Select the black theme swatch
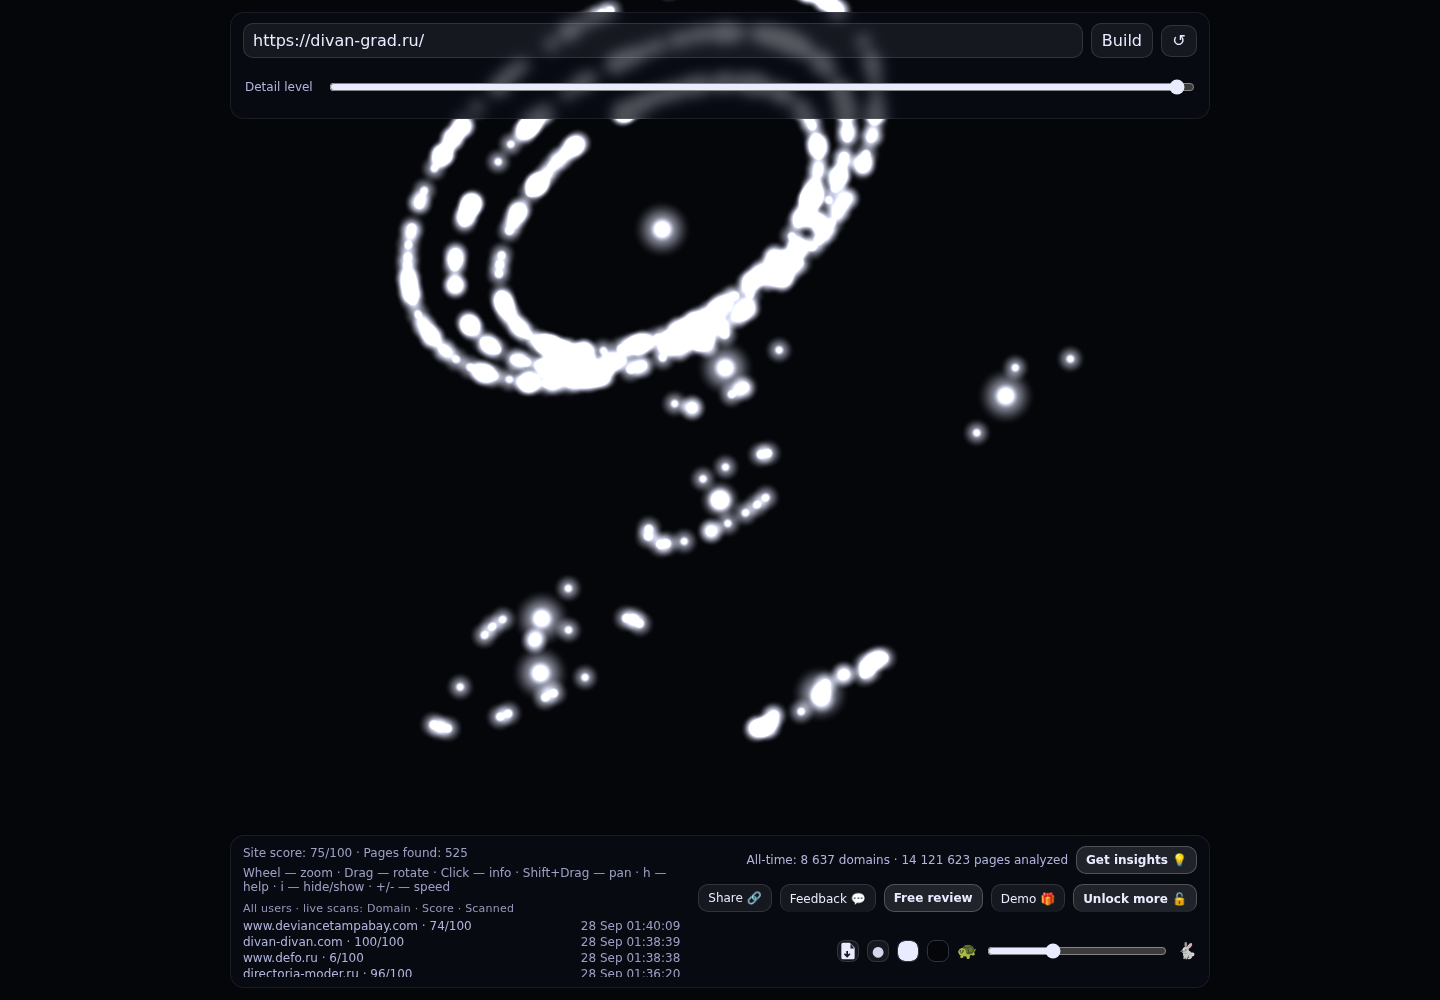Screen dimensions: 1440x1000 pyautogui.click(x=938, y=951)
